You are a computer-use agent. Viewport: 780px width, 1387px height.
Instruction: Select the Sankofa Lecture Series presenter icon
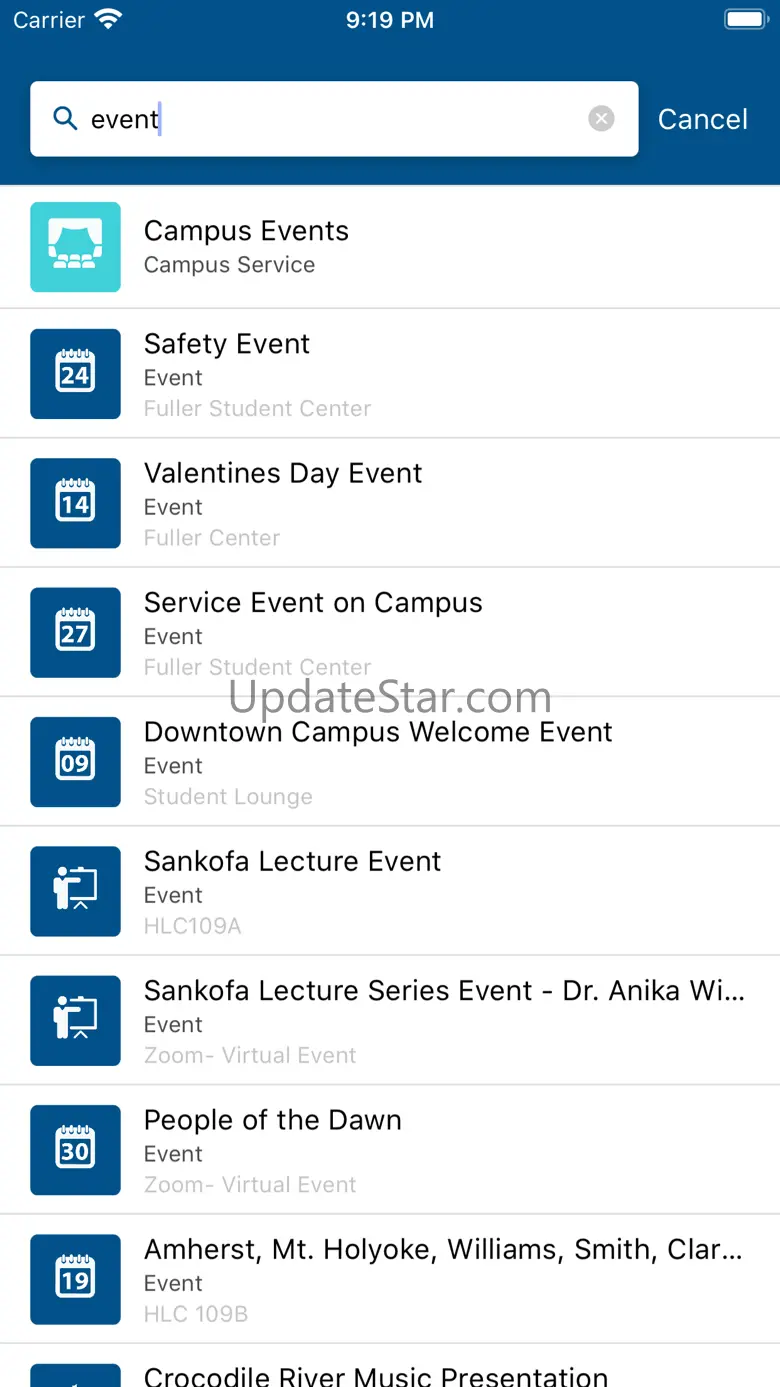(x=75, y=1020)
